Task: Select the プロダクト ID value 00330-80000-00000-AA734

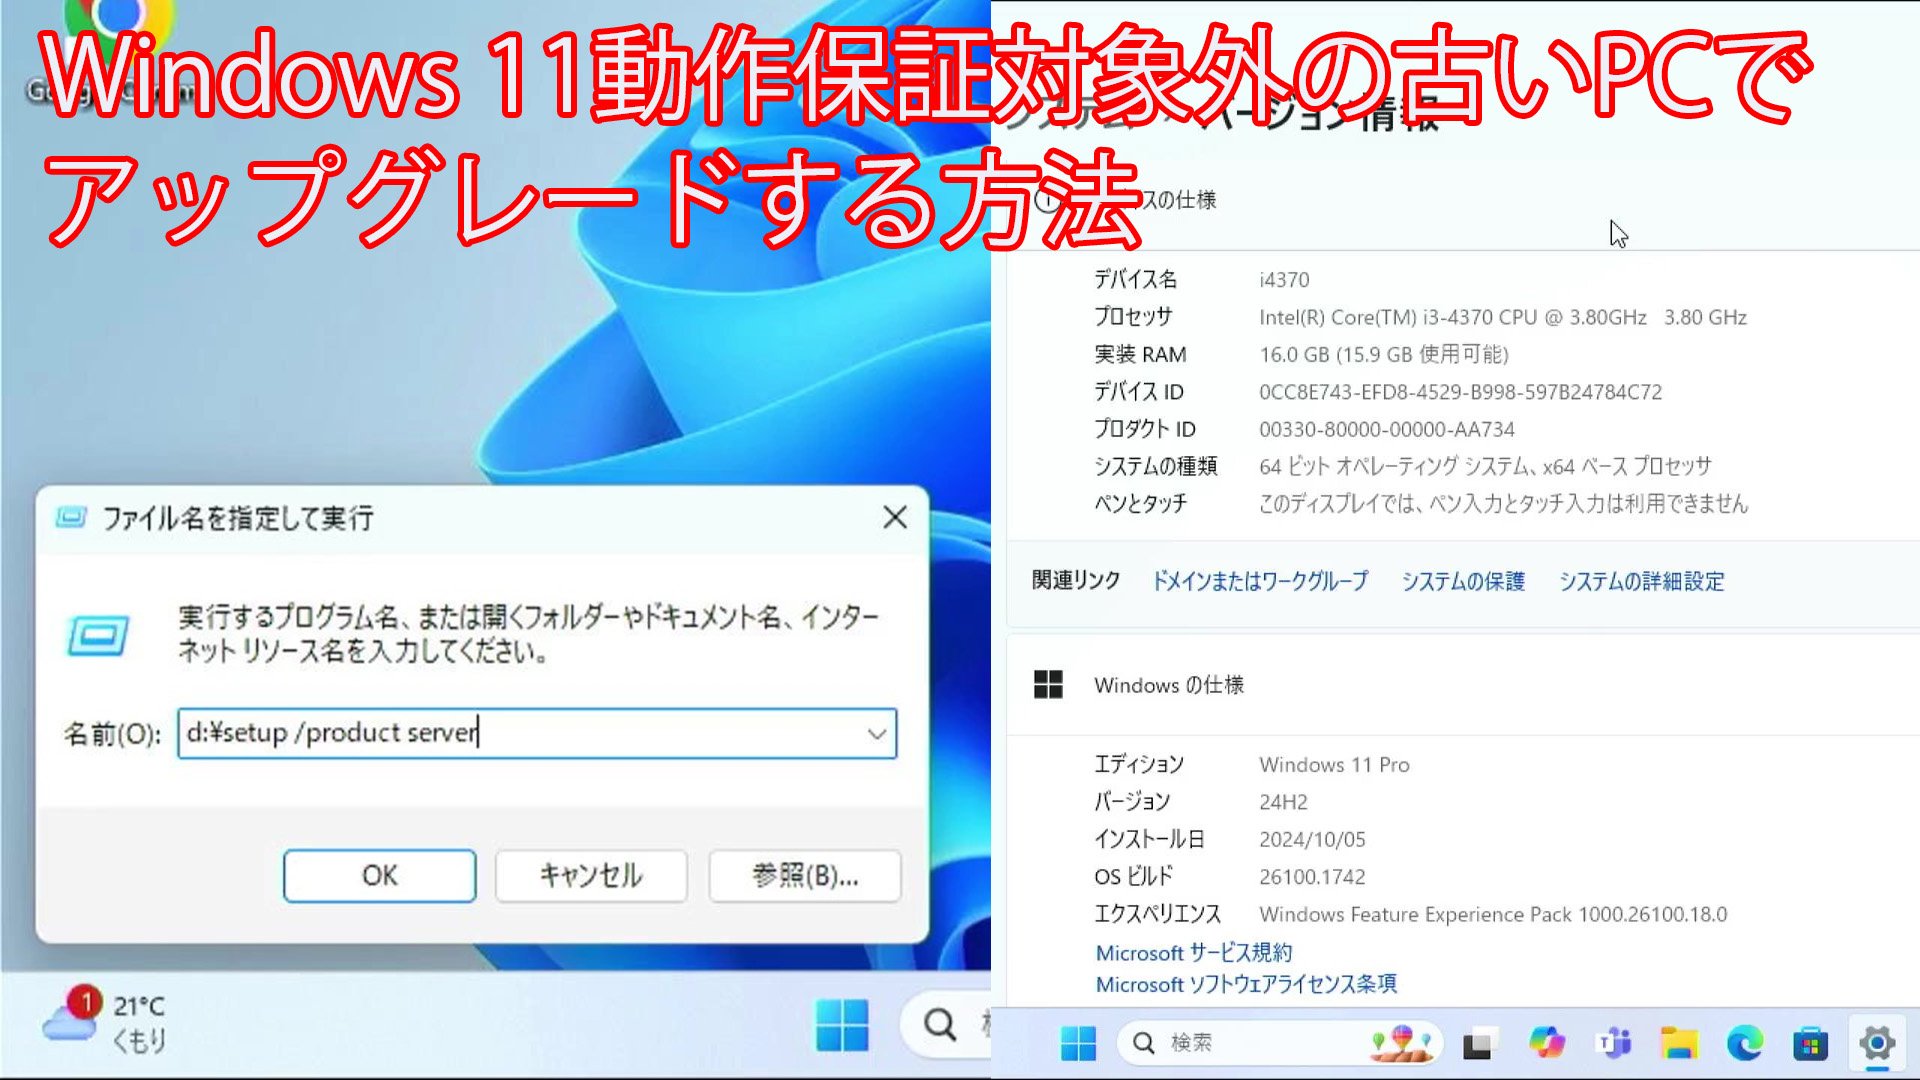Action: 1387,429
